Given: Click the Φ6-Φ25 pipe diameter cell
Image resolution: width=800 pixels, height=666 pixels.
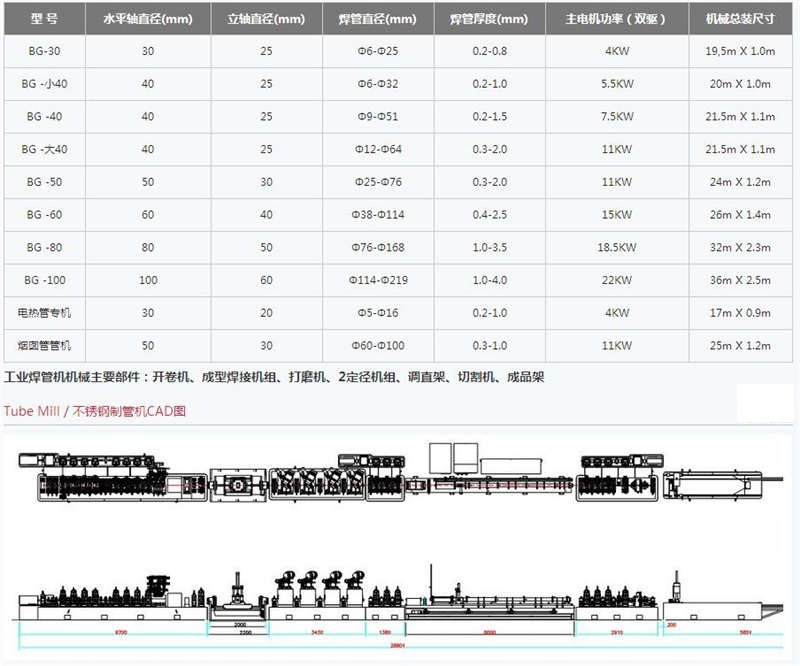Looking at the screenshot, I should (378, 51).
